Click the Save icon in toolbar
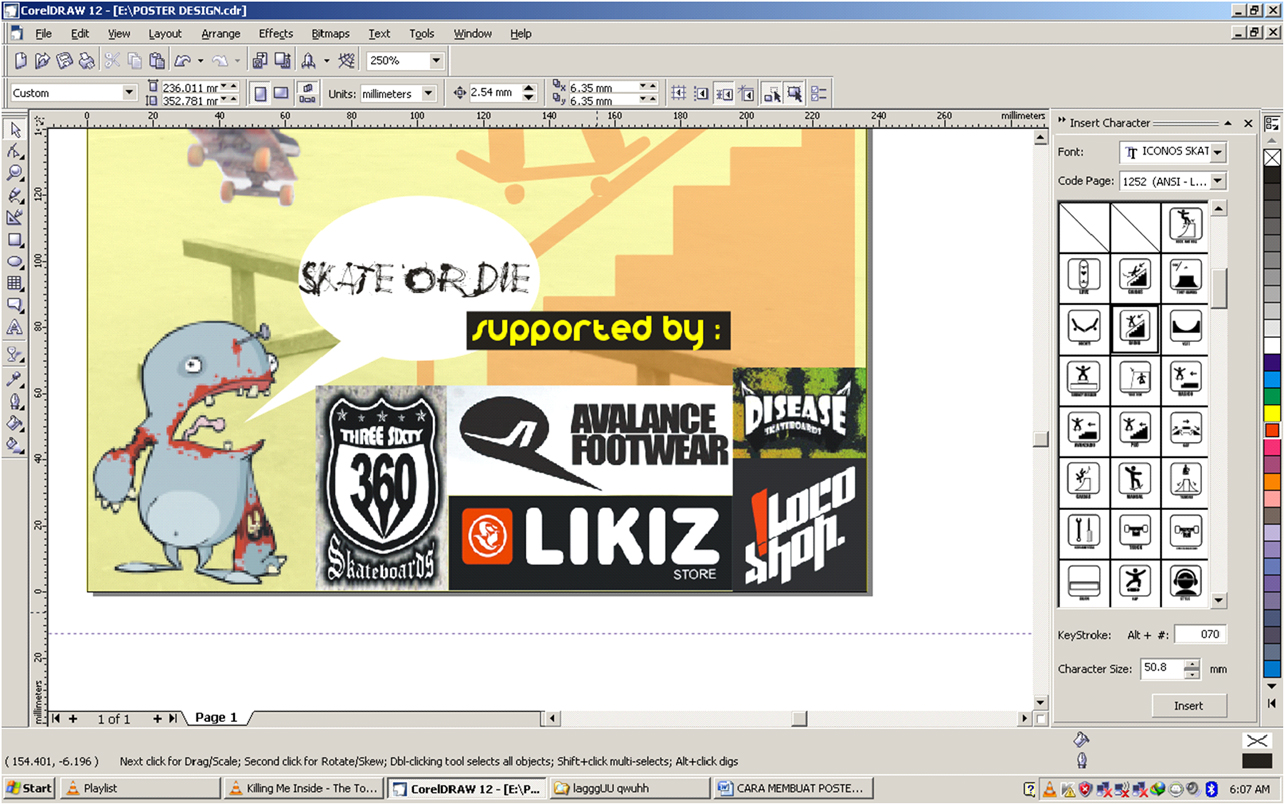 click(x=64, y=60)
